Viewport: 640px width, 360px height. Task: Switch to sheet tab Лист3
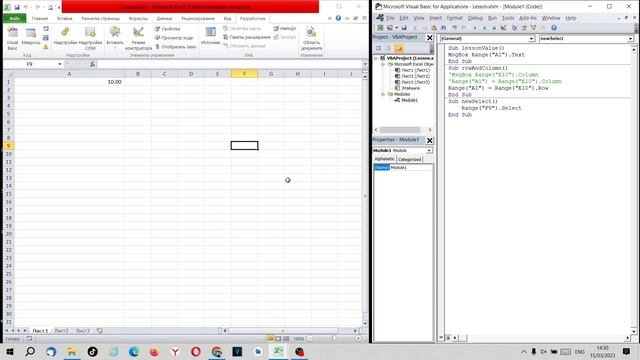(83, 331)
